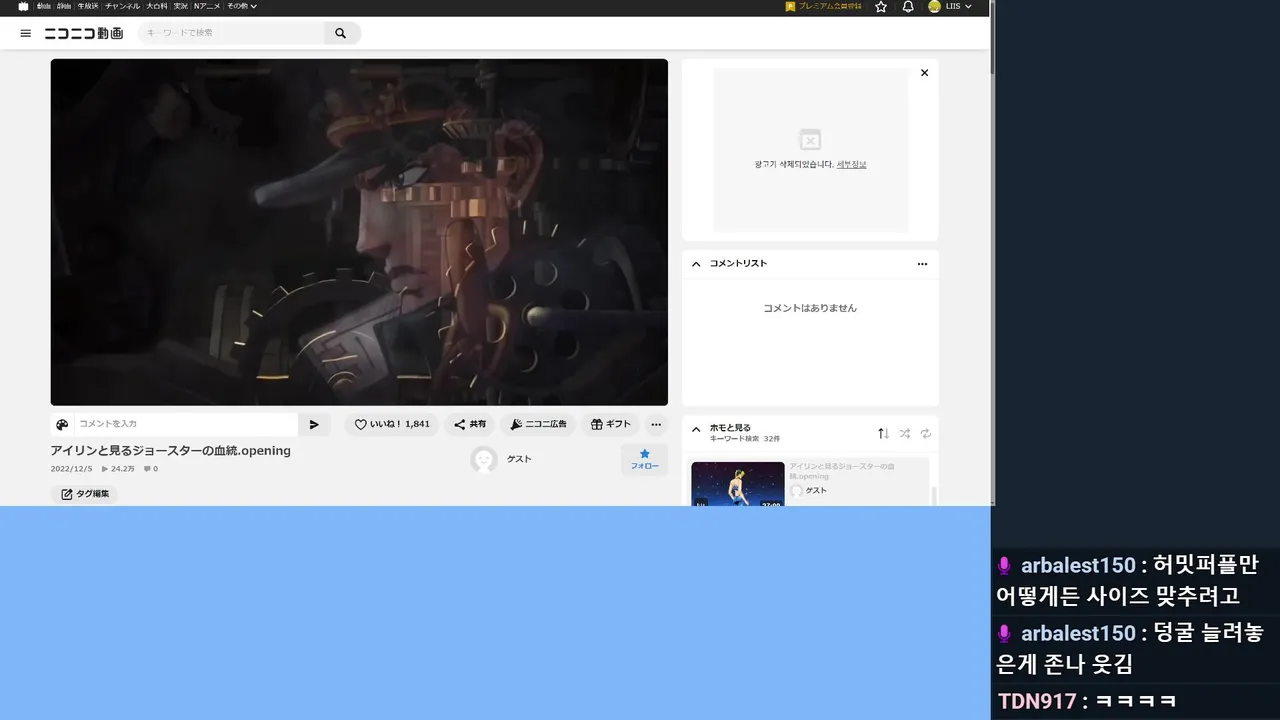This screenshot has width=1280, height=720.
Task: Open Nアニメ in the top menu
Action: (x=207, y=6)
